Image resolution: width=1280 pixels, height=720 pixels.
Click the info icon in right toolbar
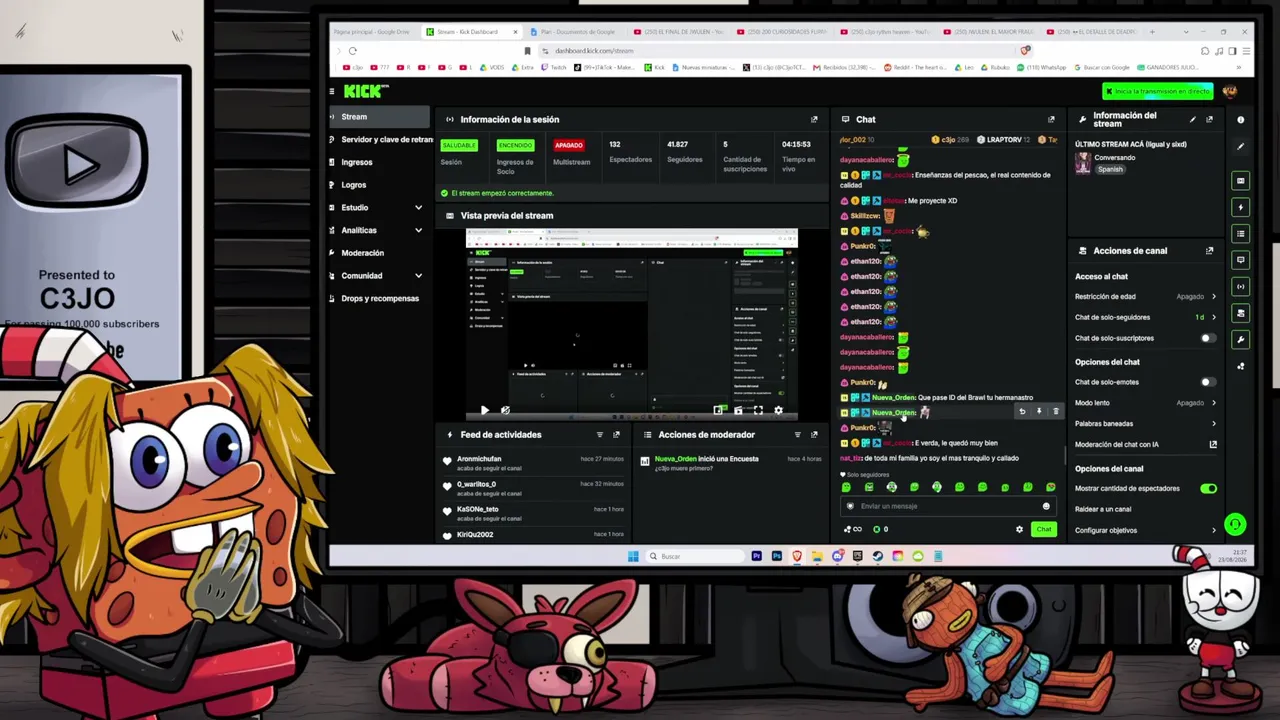pos(1241,120)
